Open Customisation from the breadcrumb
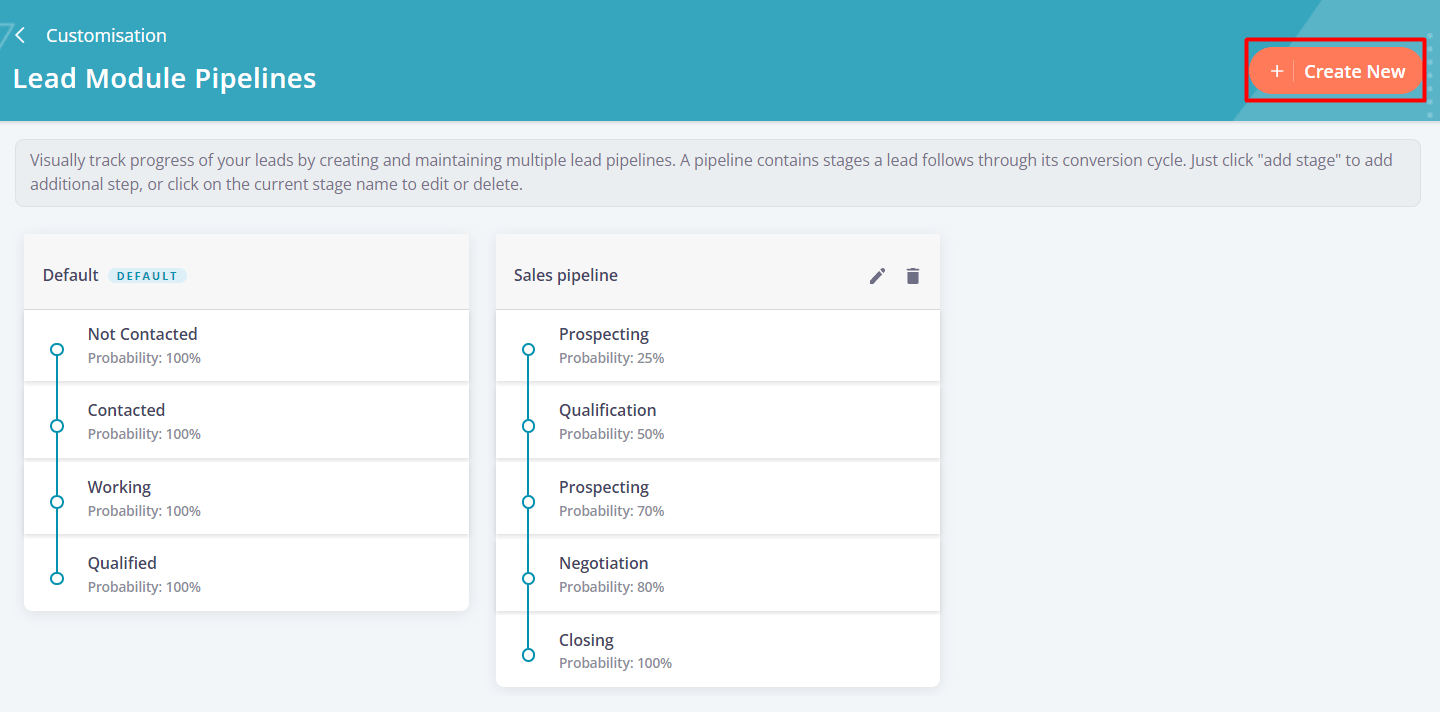 (106, 35)
